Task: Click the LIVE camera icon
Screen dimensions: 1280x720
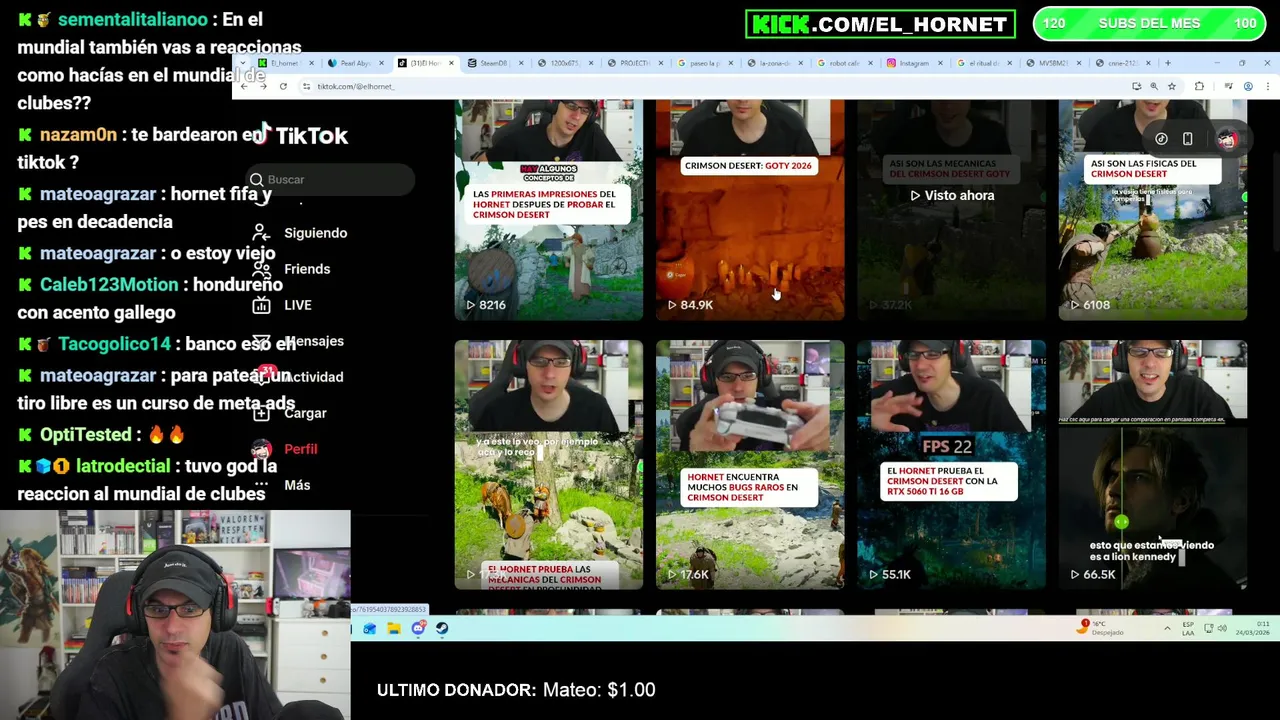Action: point(261,305)
